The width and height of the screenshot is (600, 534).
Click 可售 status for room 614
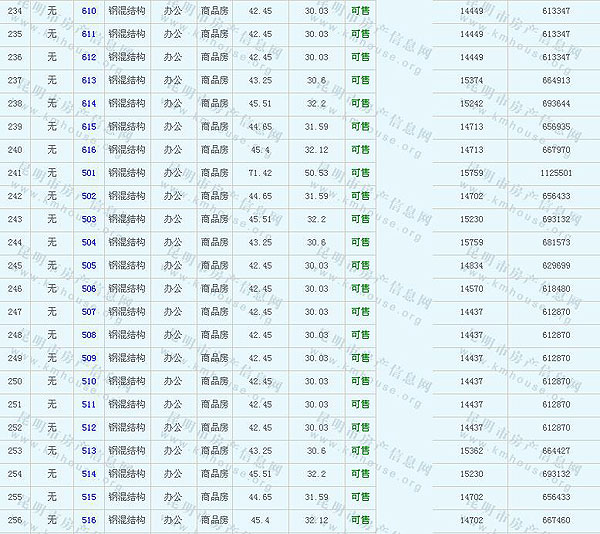360,104
